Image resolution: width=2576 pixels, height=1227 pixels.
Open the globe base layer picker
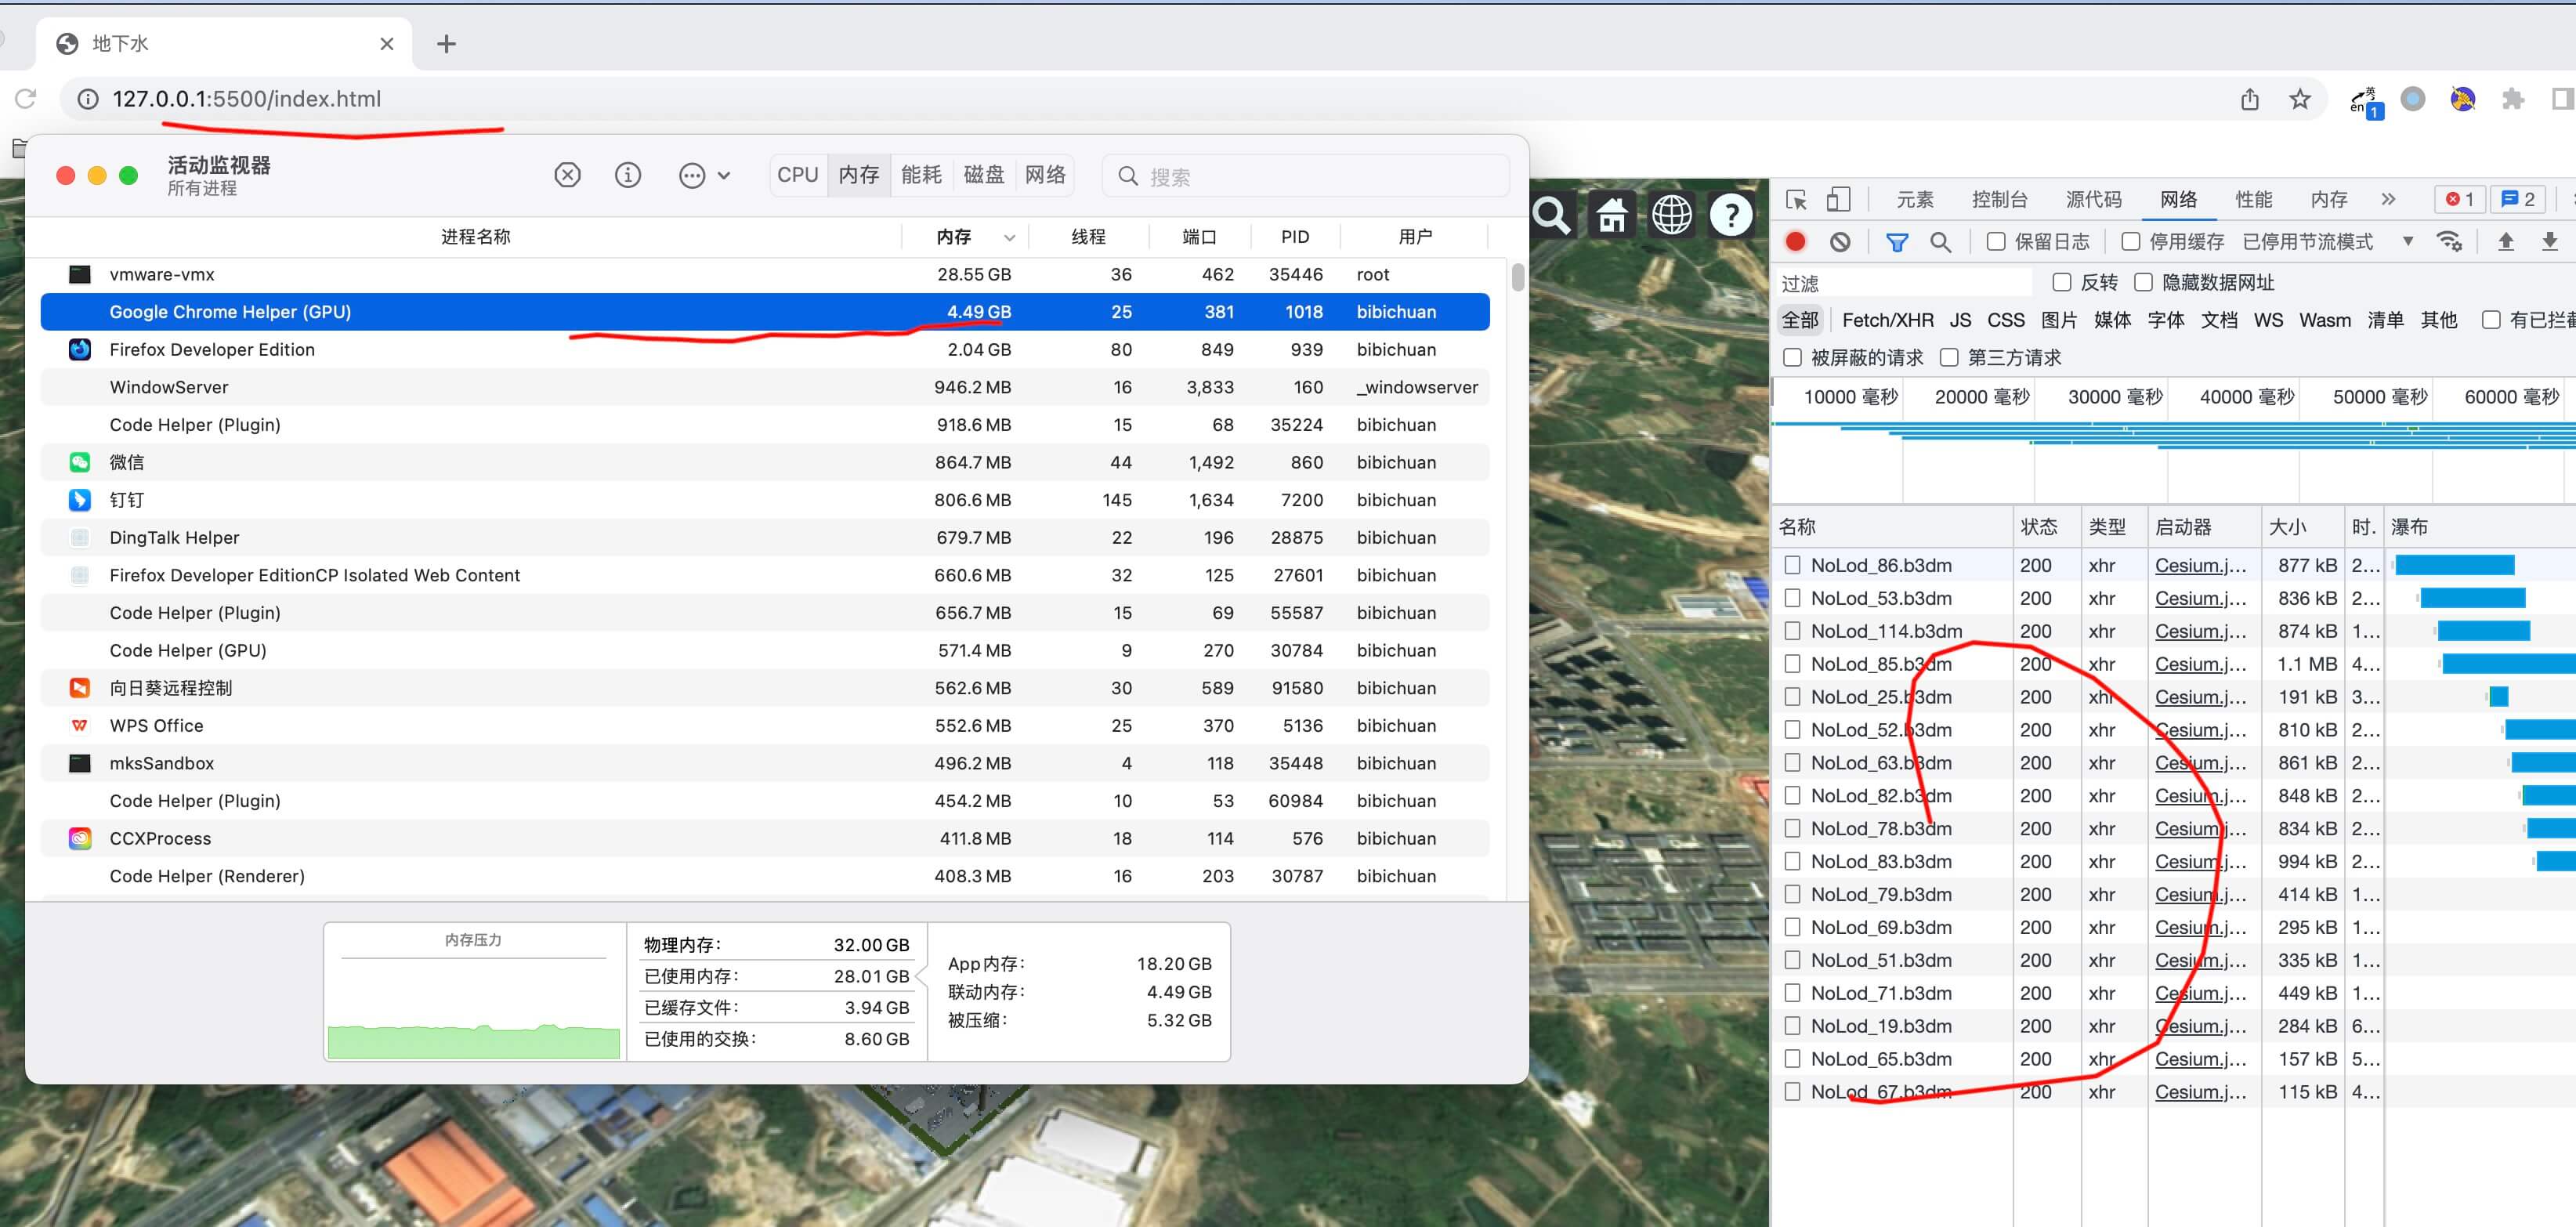1671,214
